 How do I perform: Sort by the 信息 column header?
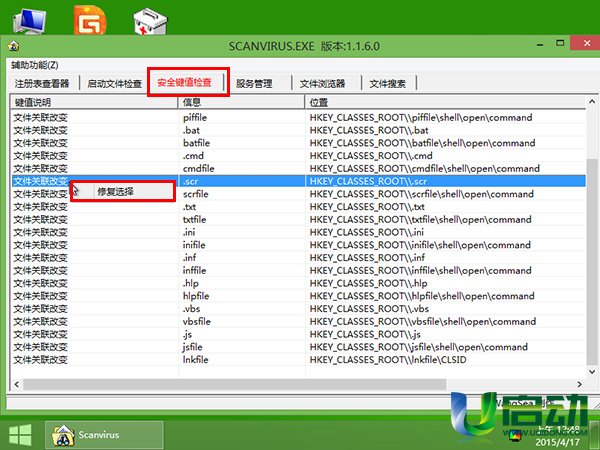pyautogui.click(x=241, y=102)
